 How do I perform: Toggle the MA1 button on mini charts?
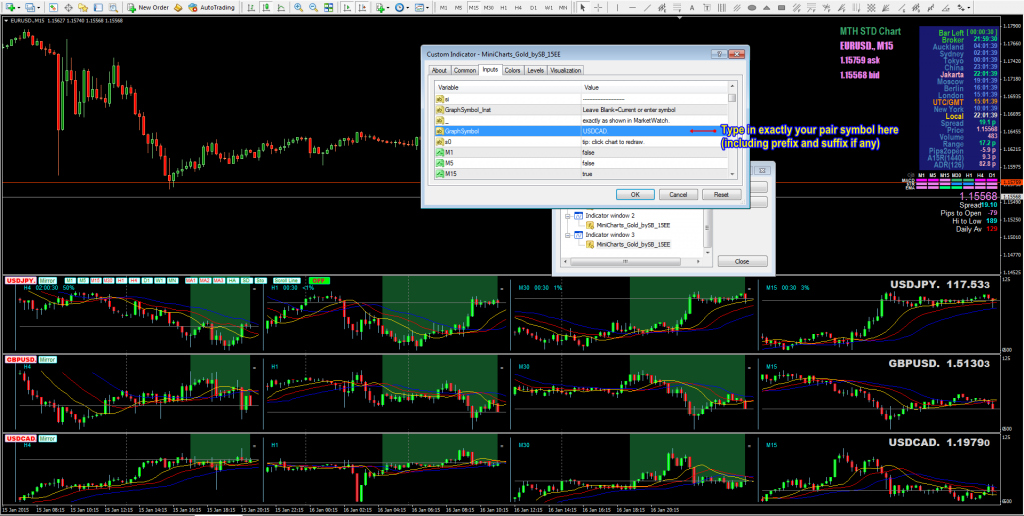click(191, 280)
